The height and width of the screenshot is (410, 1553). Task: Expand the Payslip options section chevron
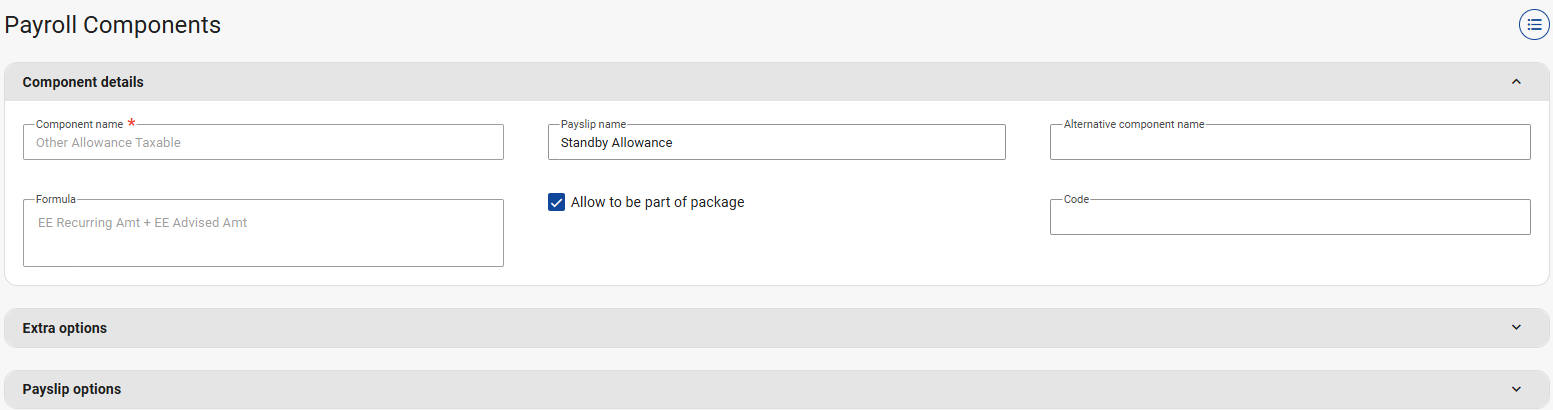coord(1516,389)
